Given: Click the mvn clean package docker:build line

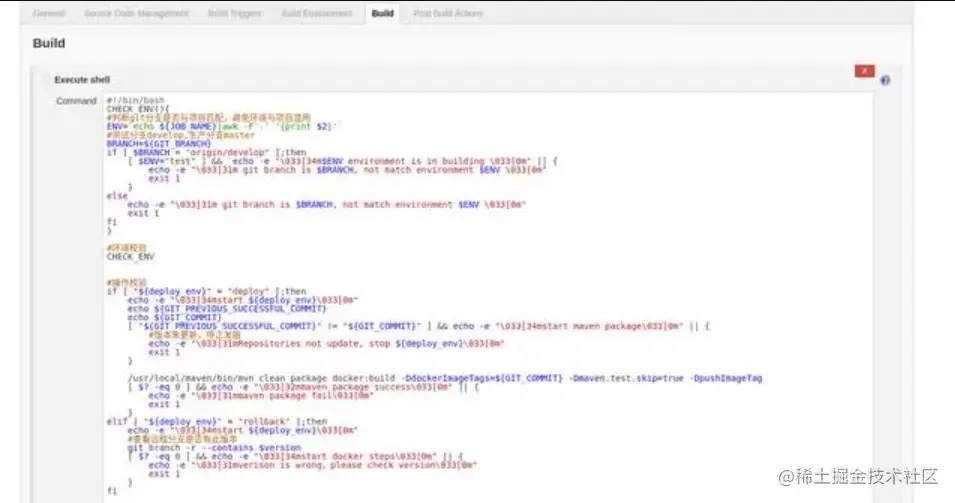Looking at the screenshot, I should tap(445, 378).
